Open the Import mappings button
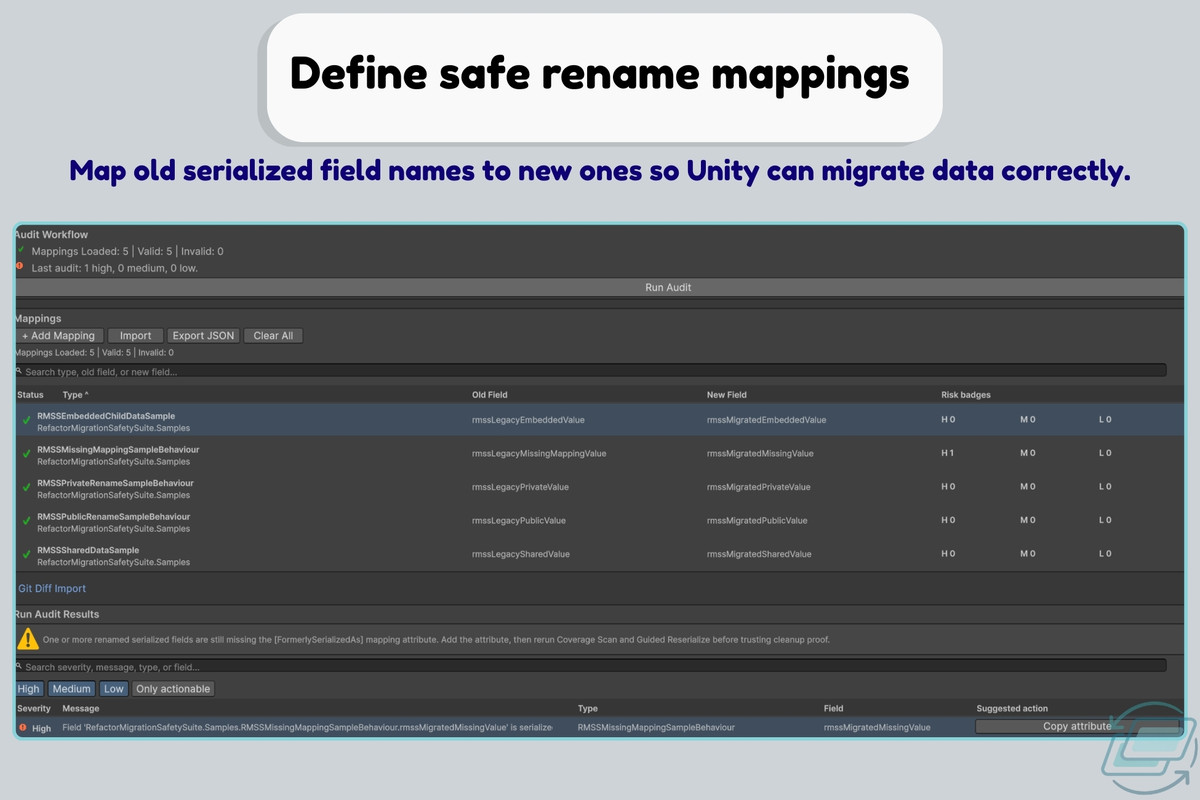The width and height of the screenshot is (1200, 800). pyautogui.click(x=136, y=336)
